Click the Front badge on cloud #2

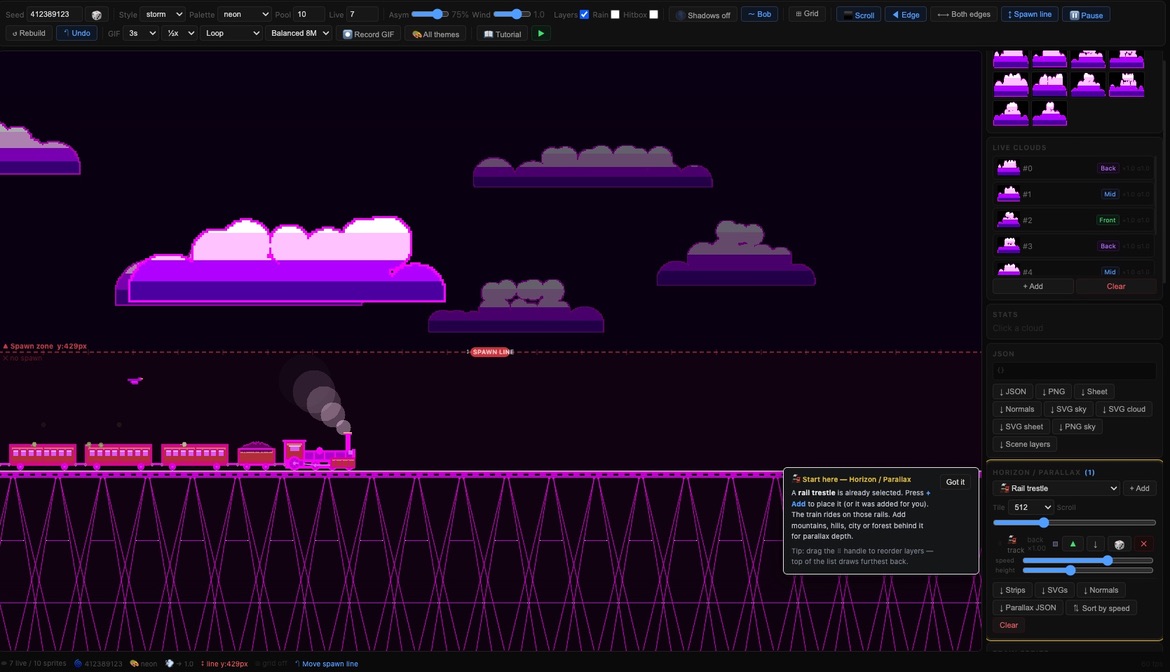[1107, 220]
